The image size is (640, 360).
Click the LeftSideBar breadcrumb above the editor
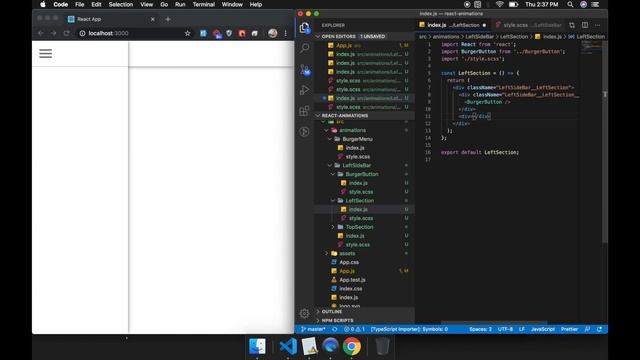point(480,37)
